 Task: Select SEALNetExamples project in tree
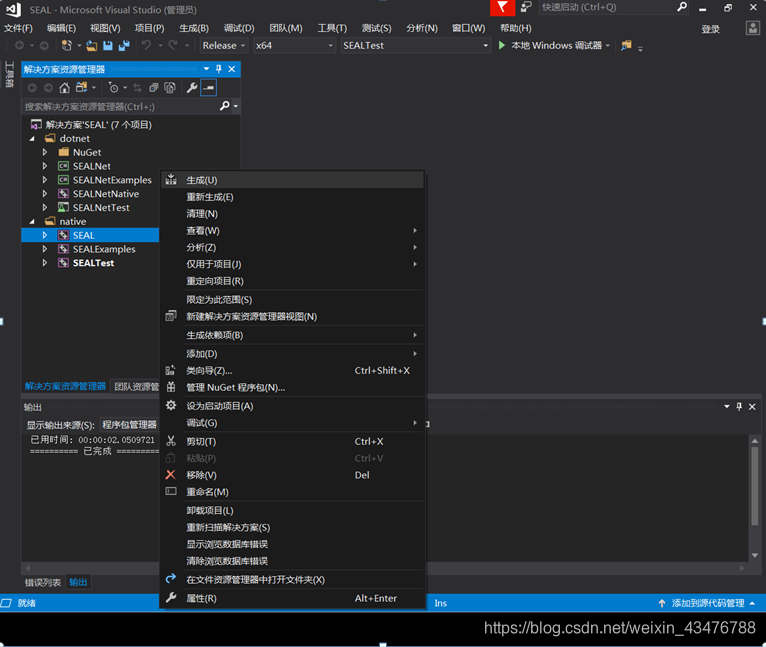[x=112, y=180]
